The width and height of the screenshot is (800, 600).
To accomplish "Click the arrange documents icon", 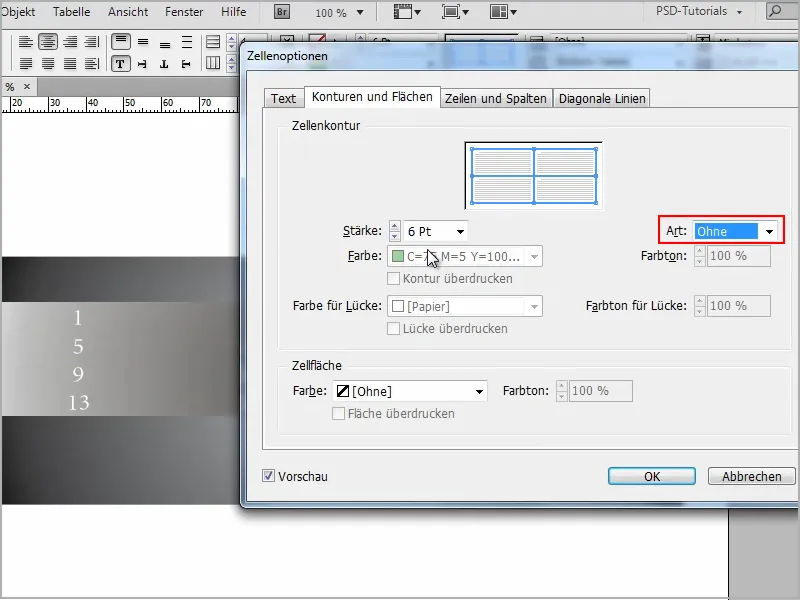I will pos(503,12).
